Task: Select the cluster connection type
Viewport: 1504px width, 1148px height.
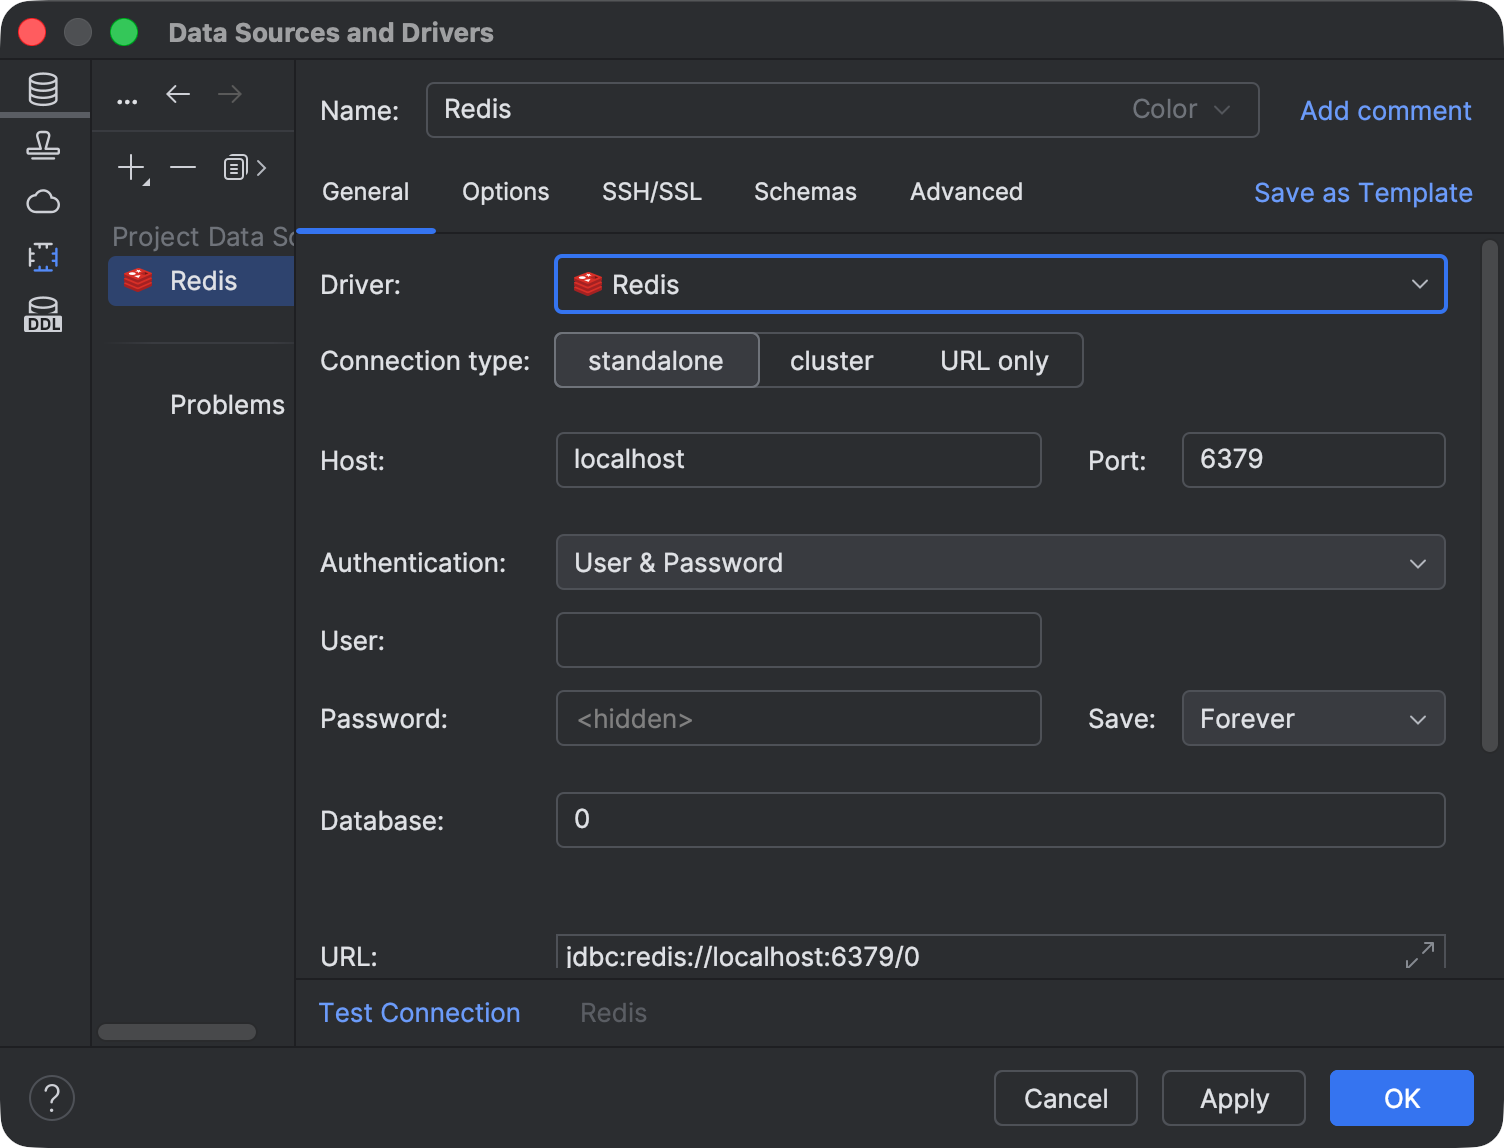Action: (x=832, y=360)
